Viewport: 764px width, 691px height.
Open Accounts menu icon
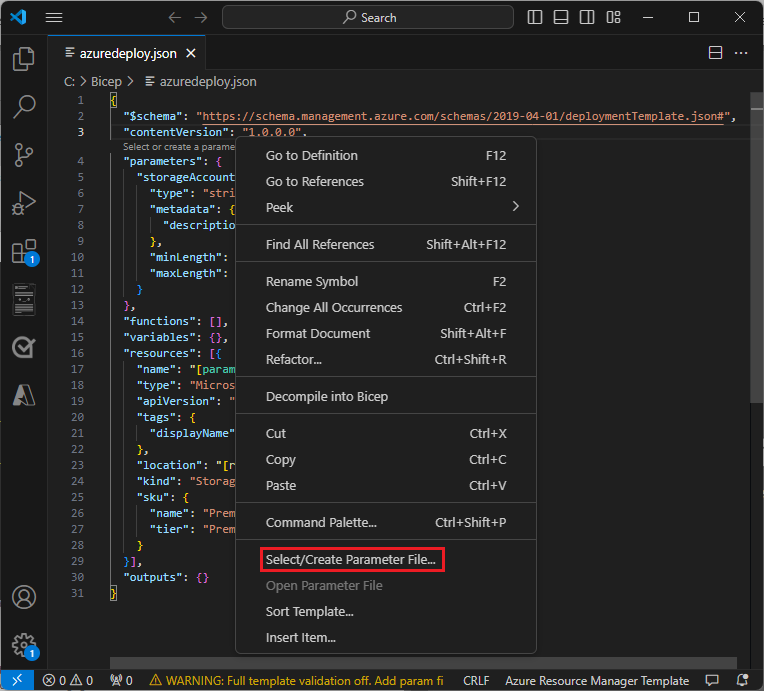coord(23,597)
